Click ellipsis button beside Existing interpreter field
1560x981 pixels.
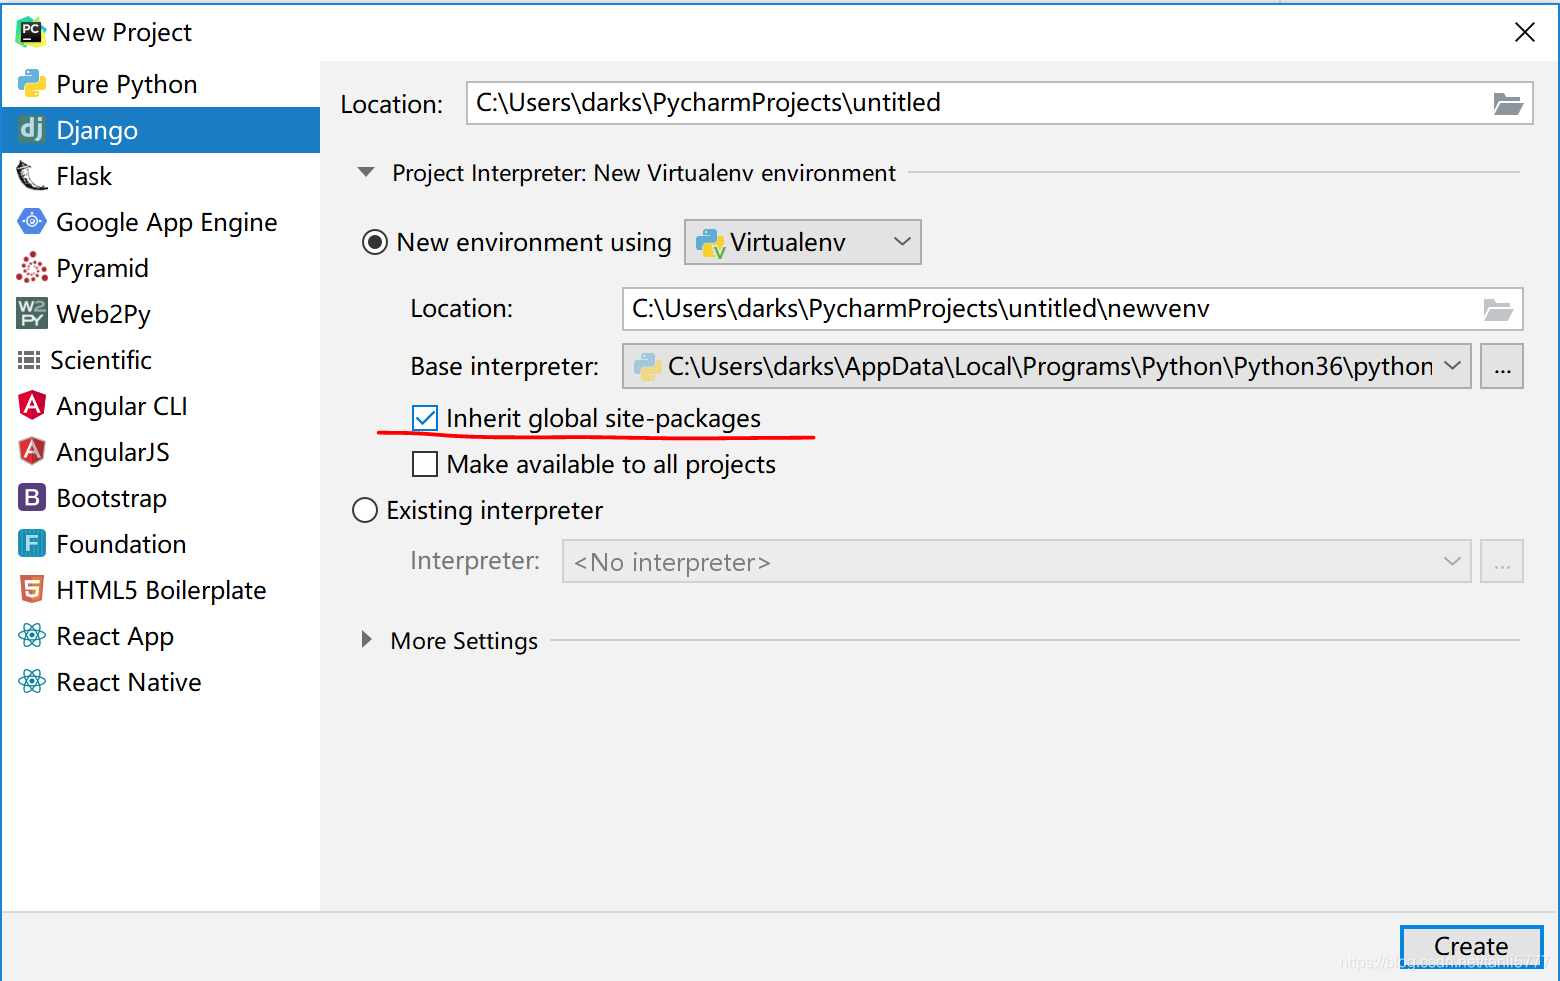pyautogui.click(x=1502, y=561)
